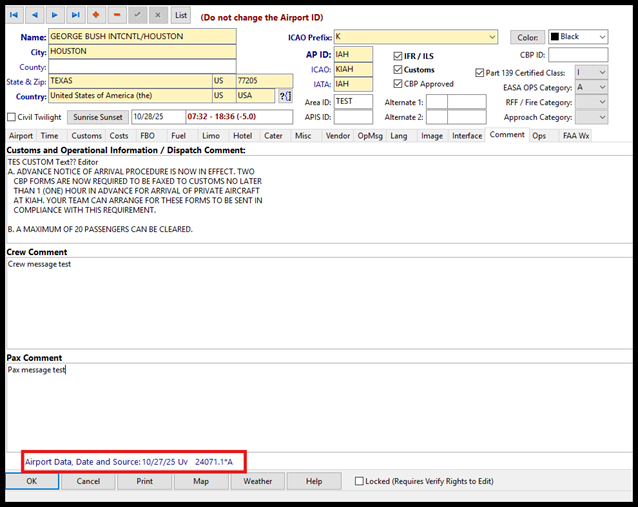Click the Sunrise Sunset button
638x507 pixels.
(x=99, y=117)
